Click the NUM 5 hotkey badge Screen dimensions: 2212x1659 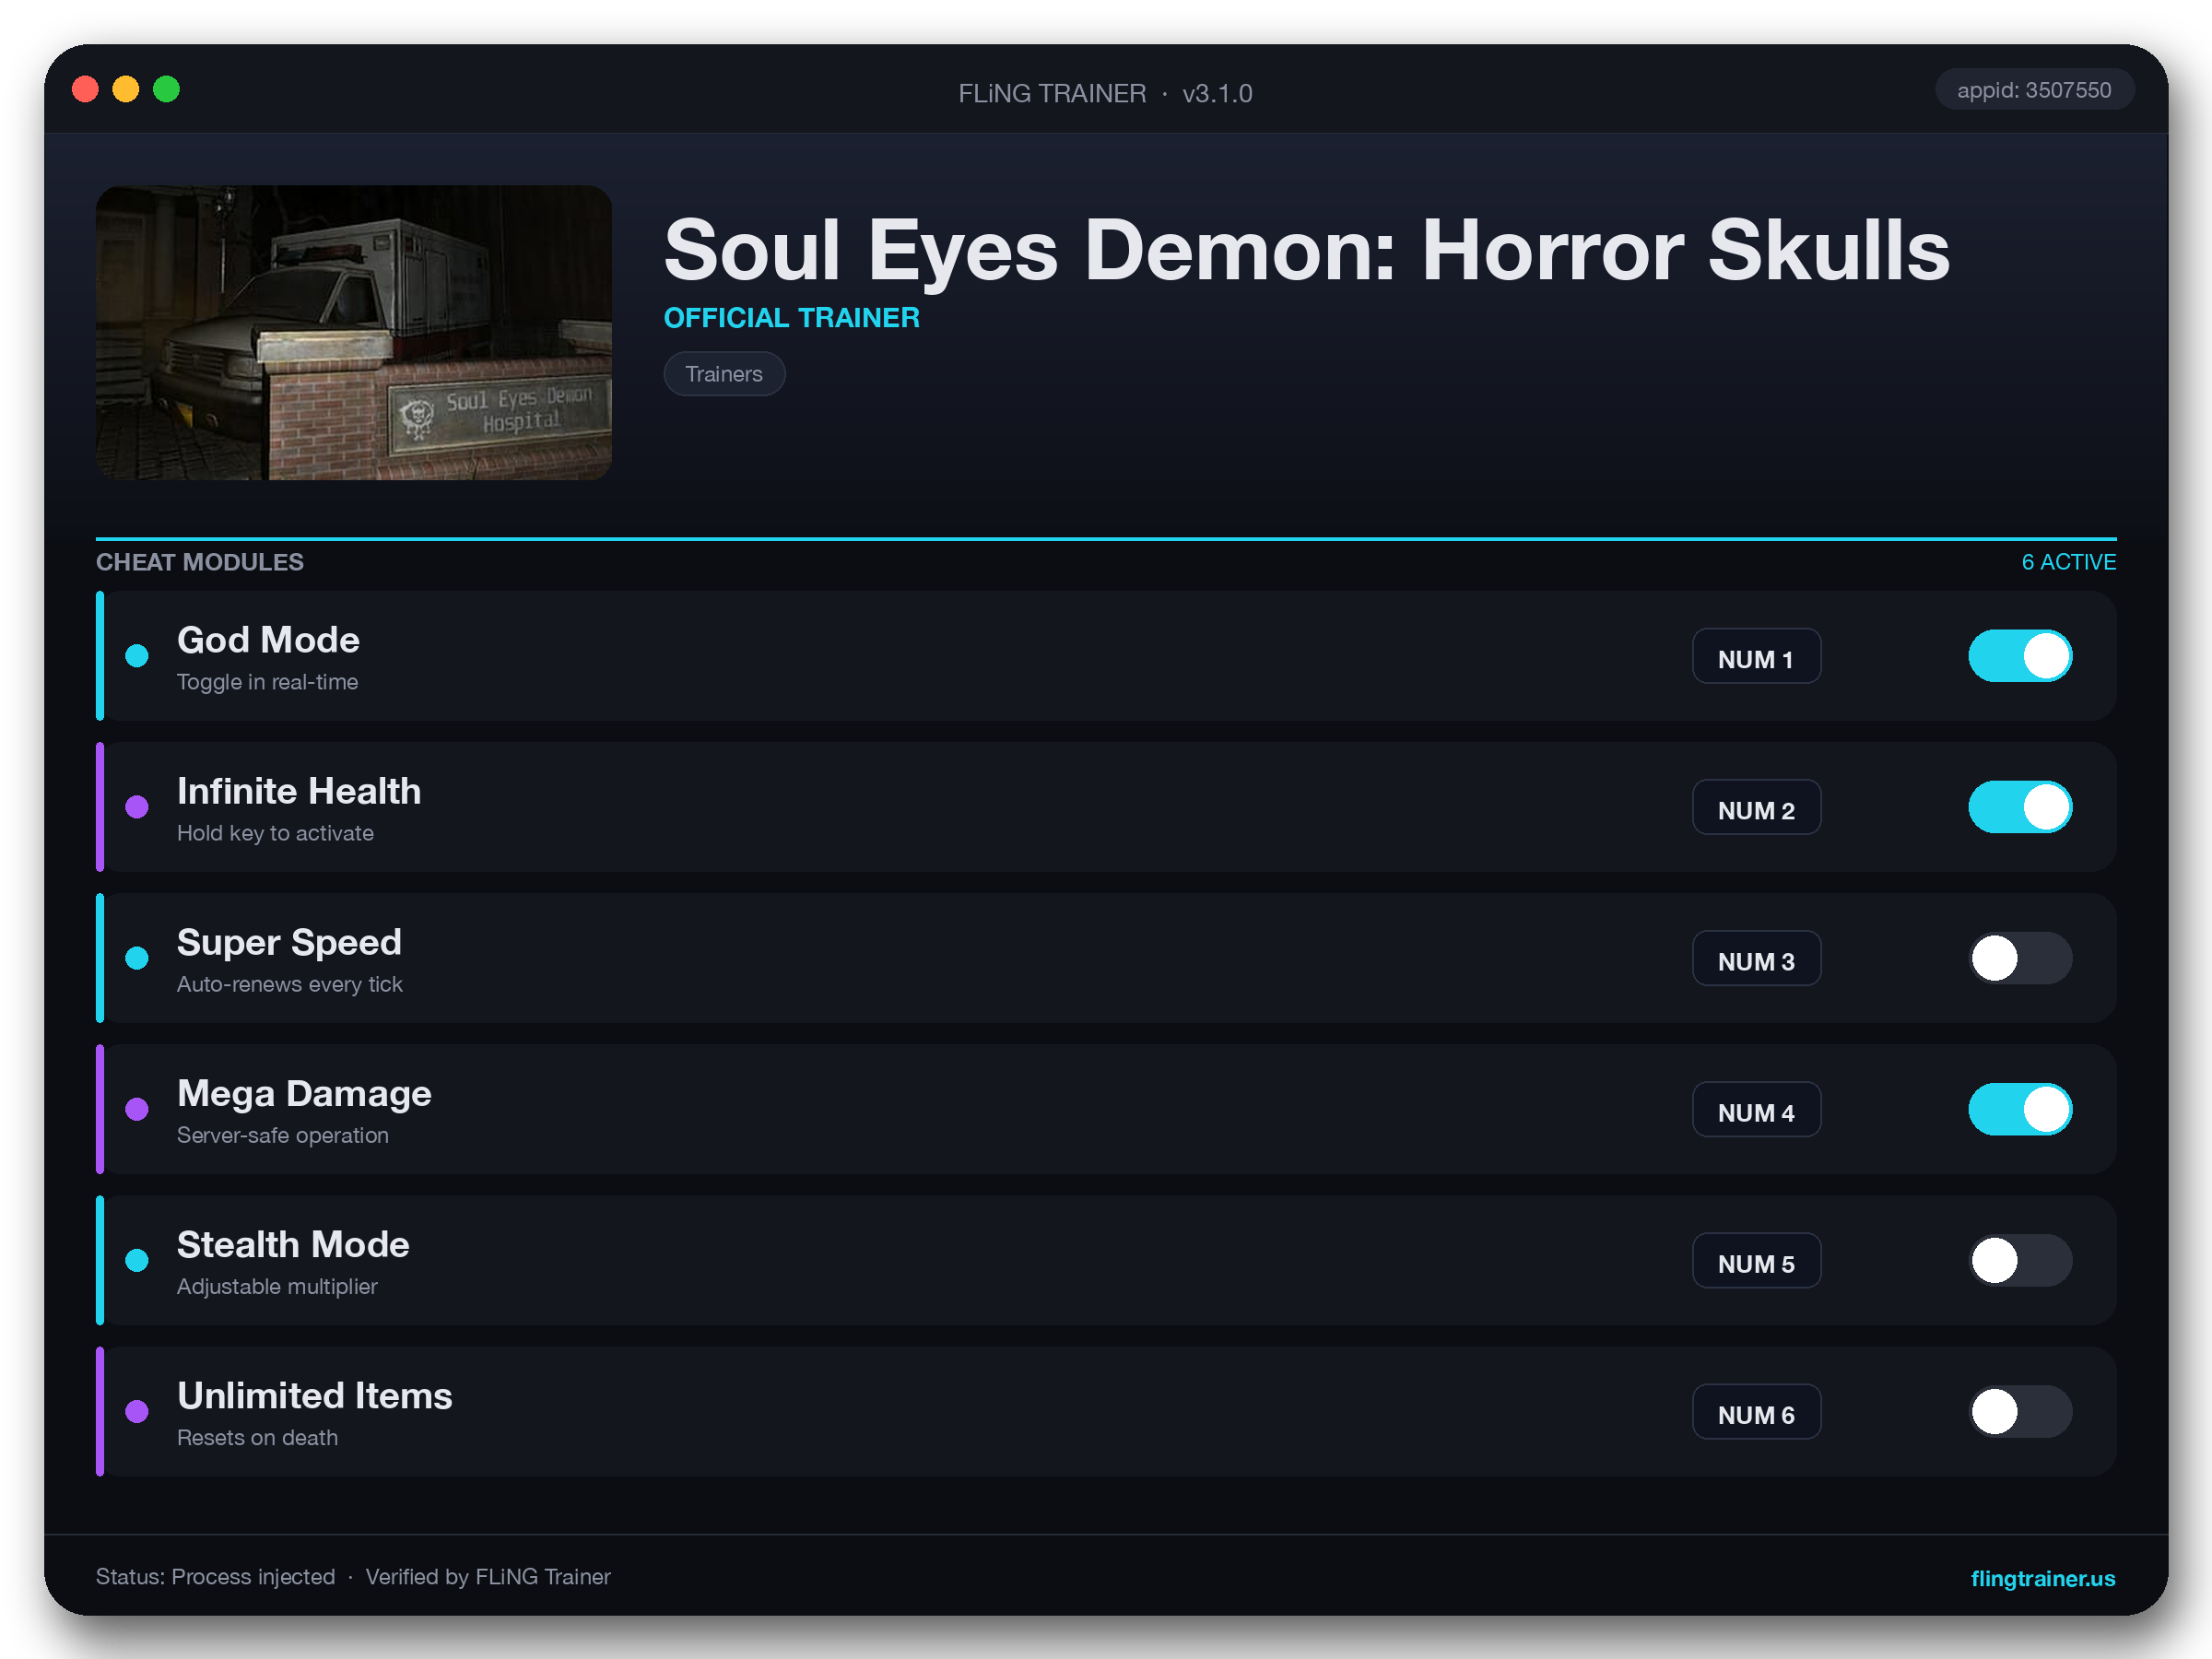point(1756,1260)
